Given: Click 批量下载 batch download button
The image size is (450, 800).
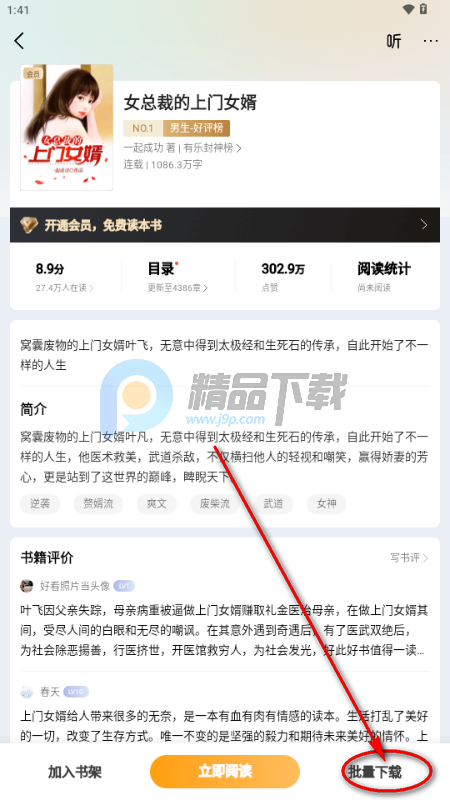Looking at the screenshot, I should tap(375, 771).
